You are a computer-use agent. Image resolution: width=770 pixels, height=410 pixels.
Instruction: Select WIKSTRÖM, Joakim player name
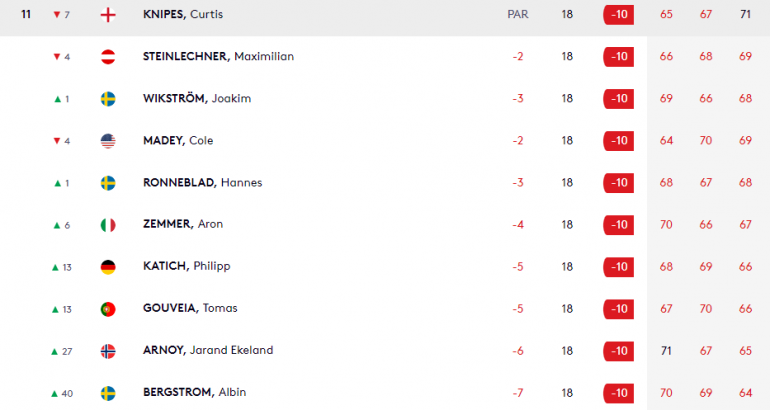tap(196, 99)
